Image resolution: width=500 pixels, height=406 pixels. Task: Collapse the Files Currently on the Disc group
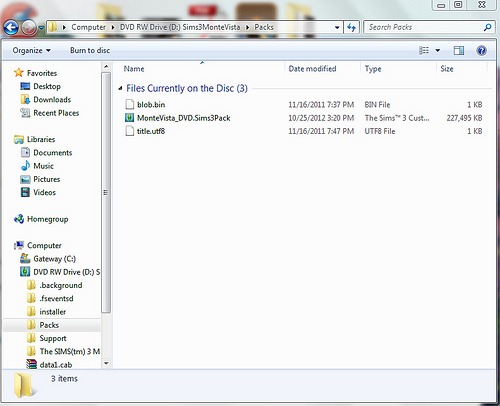coord(120,88)
